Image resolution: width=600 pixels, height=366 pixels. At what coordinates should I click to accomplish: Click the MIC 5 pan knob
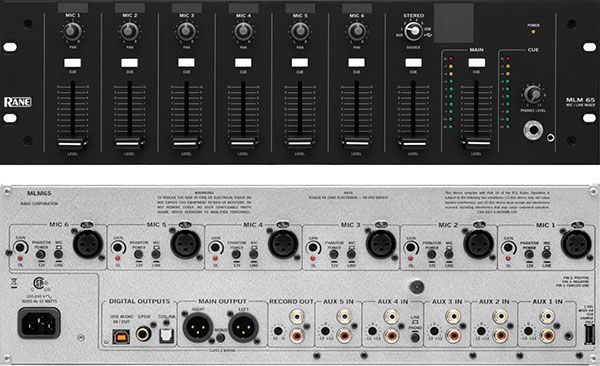point(300,31)
